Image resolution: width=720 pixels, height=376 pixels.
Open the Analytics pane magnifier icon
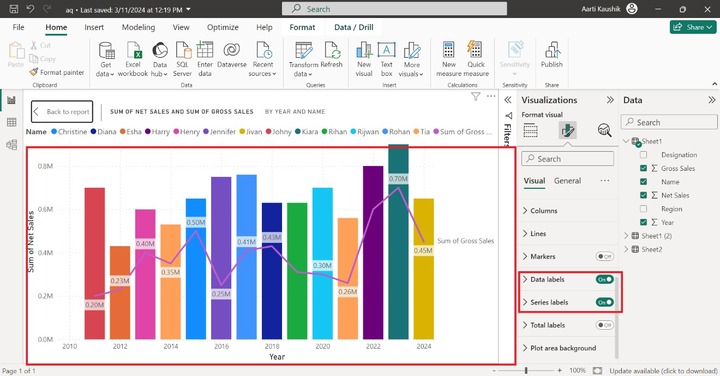(x=605, y=130)
